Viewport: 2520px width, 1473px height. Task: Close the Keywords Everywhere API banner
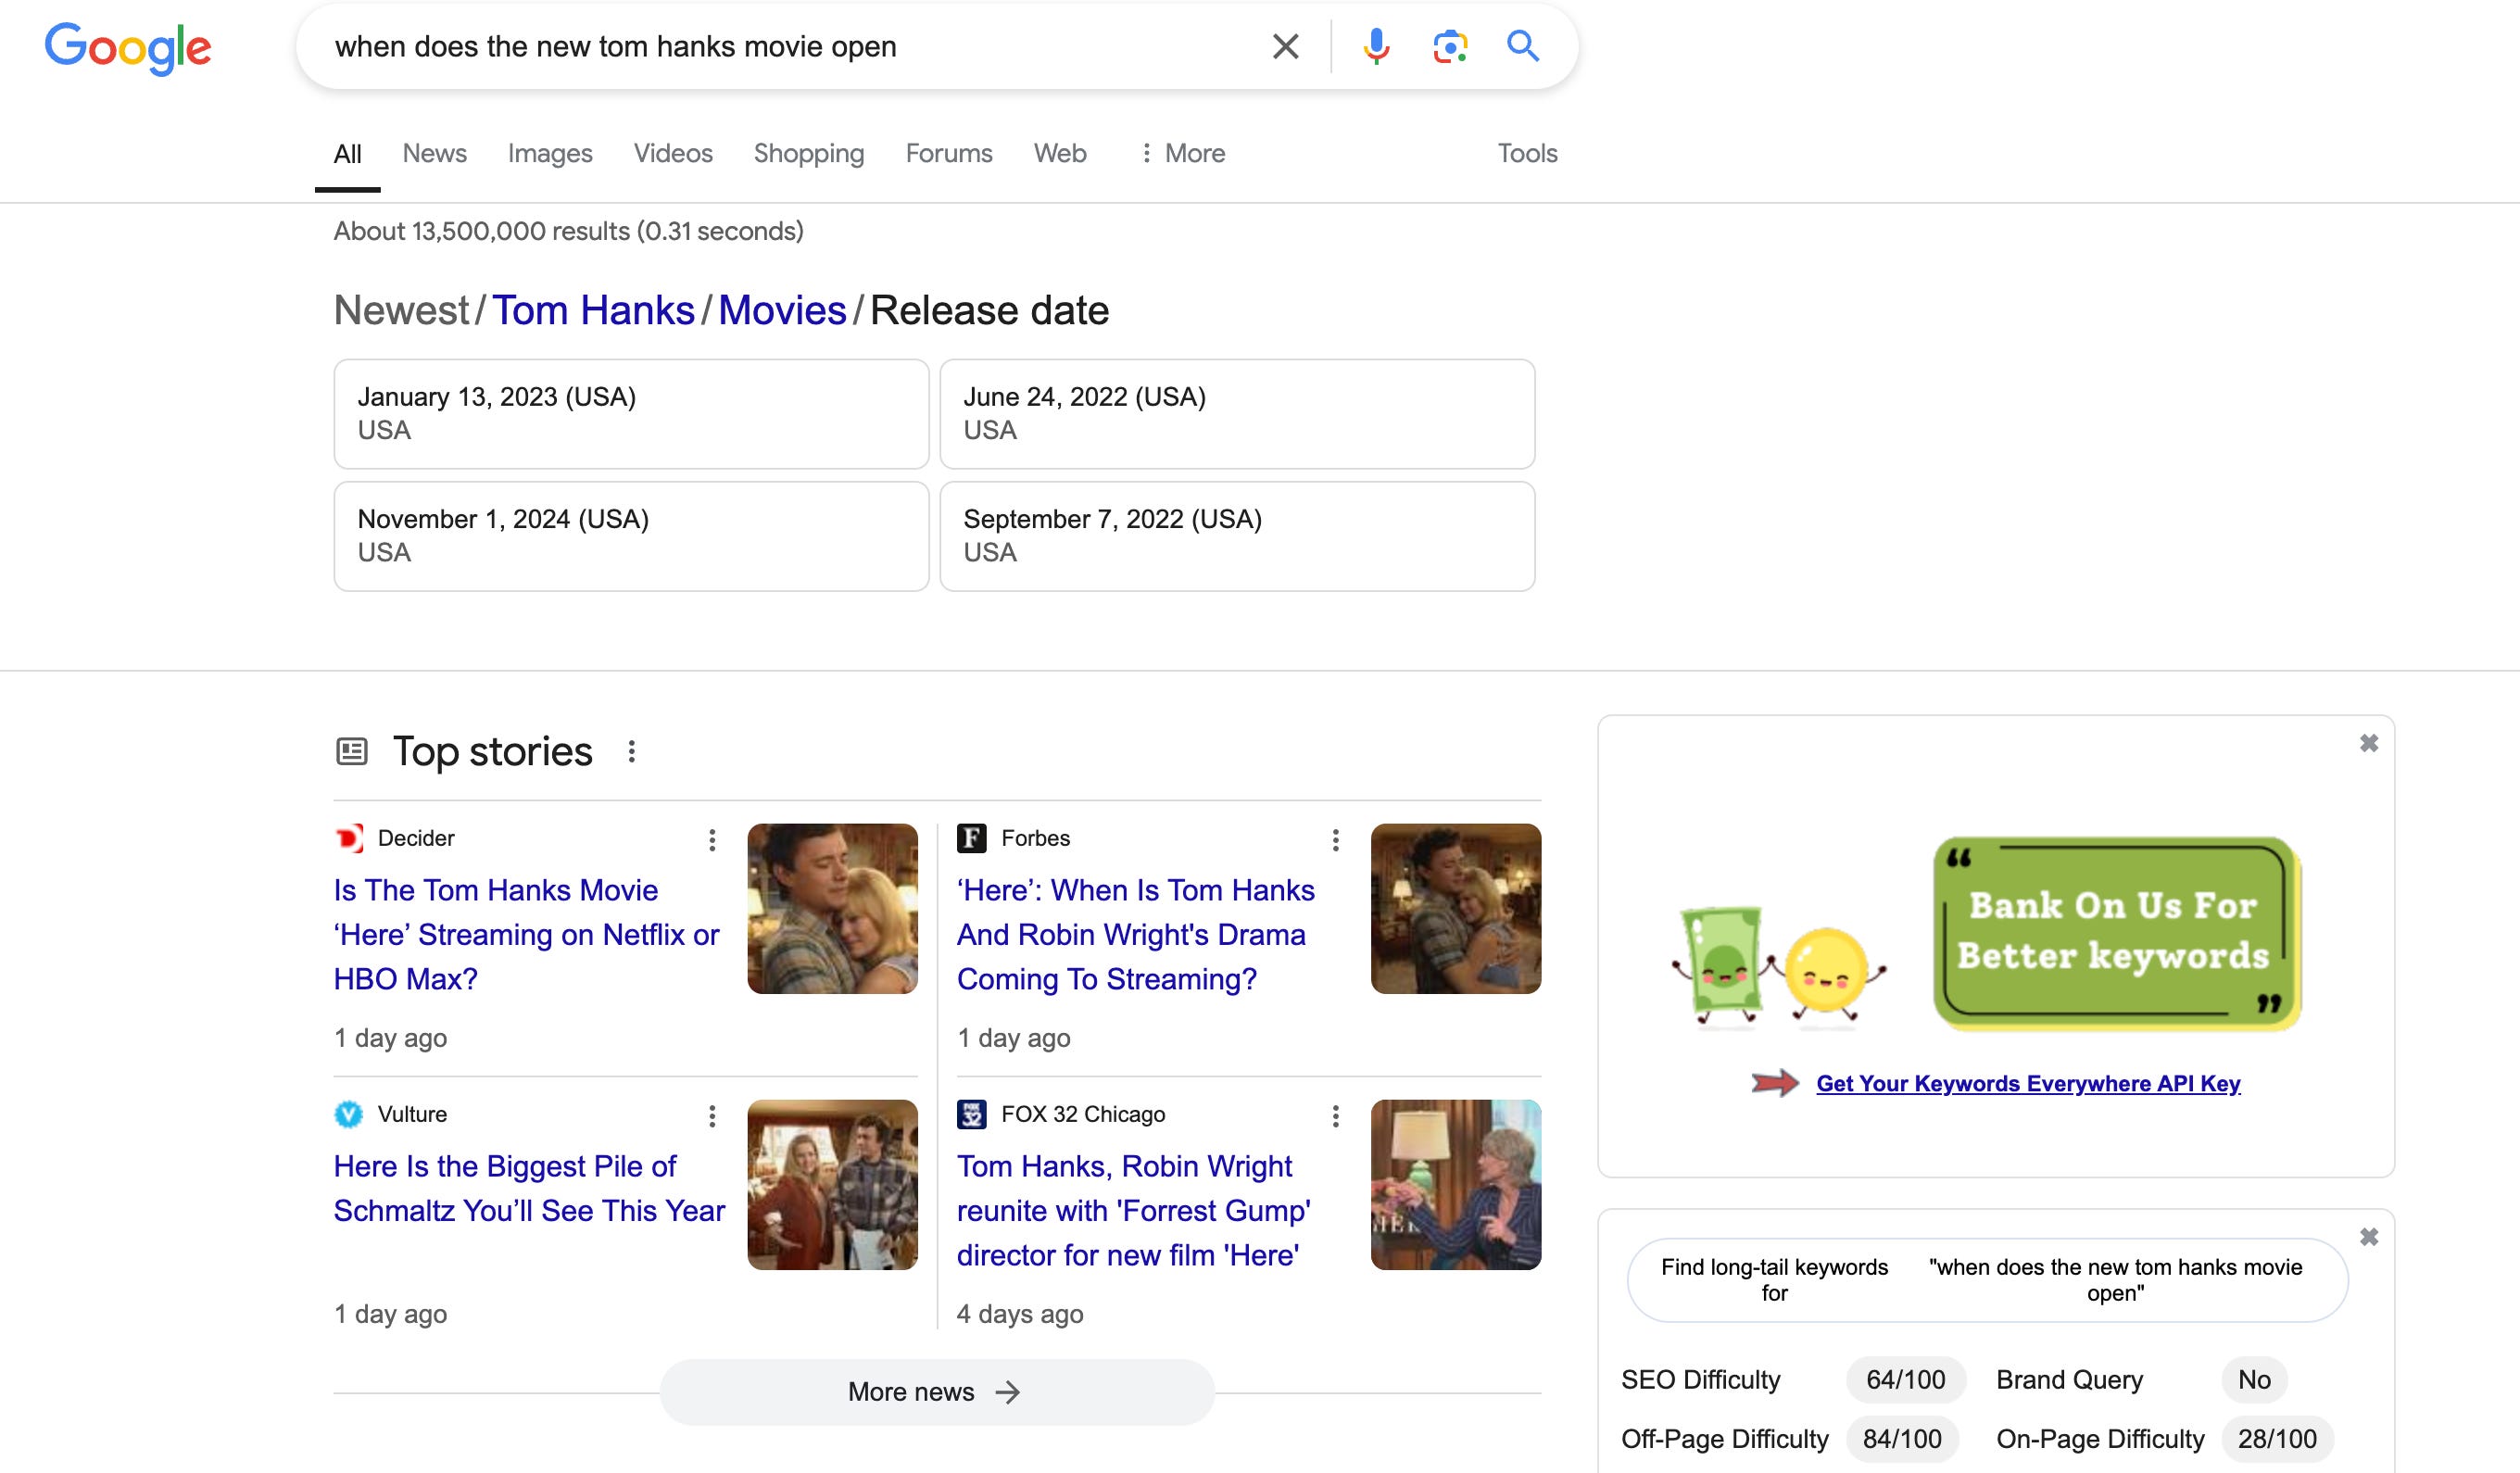point(2368,743)
